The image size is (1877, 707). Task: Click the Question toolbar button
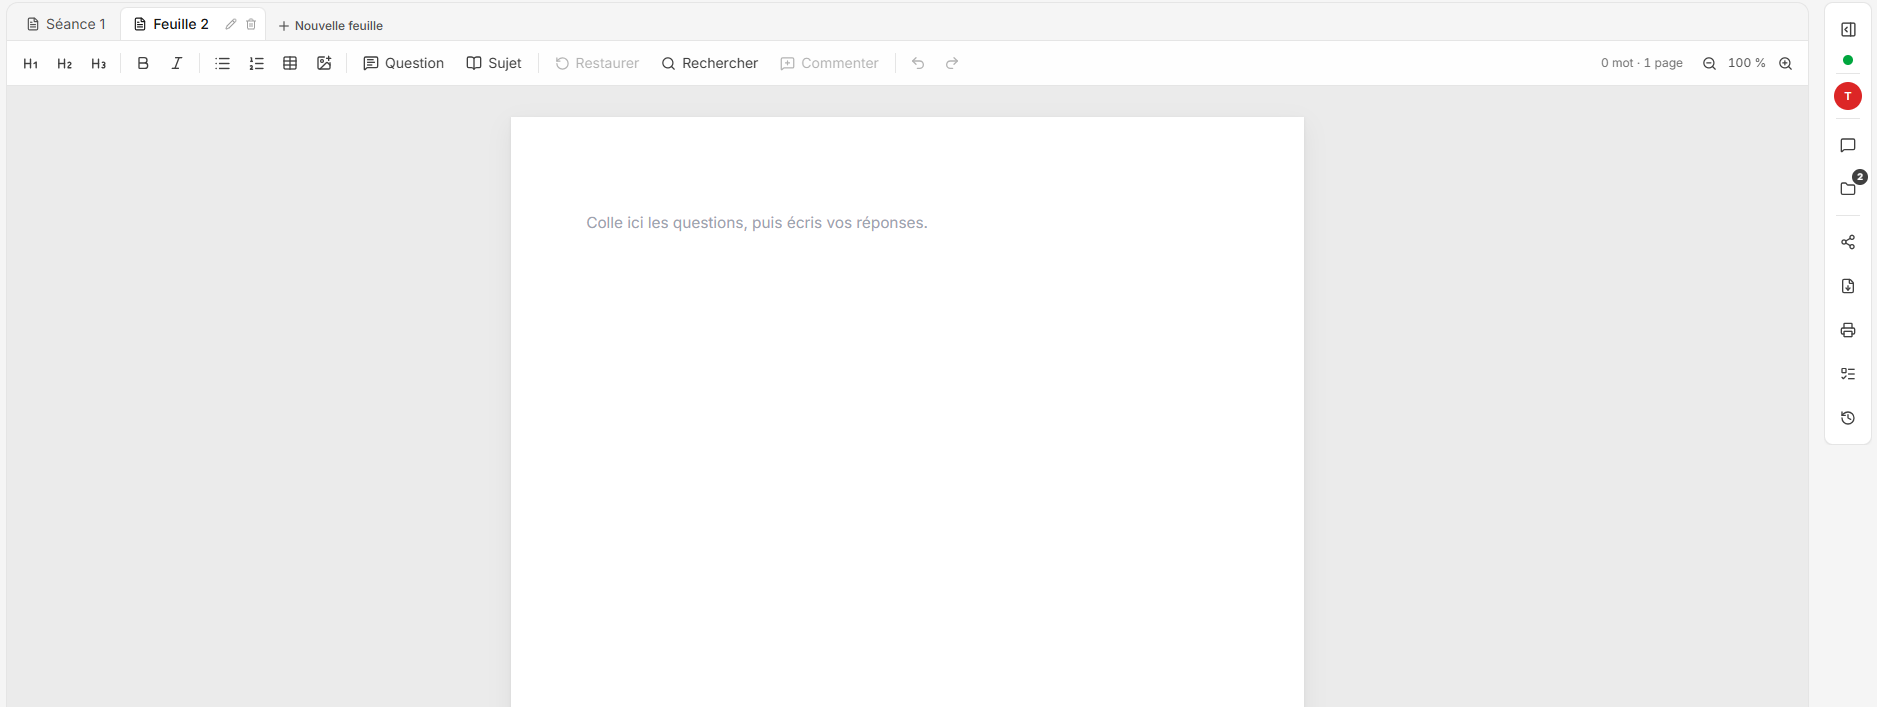coord(404,63)
